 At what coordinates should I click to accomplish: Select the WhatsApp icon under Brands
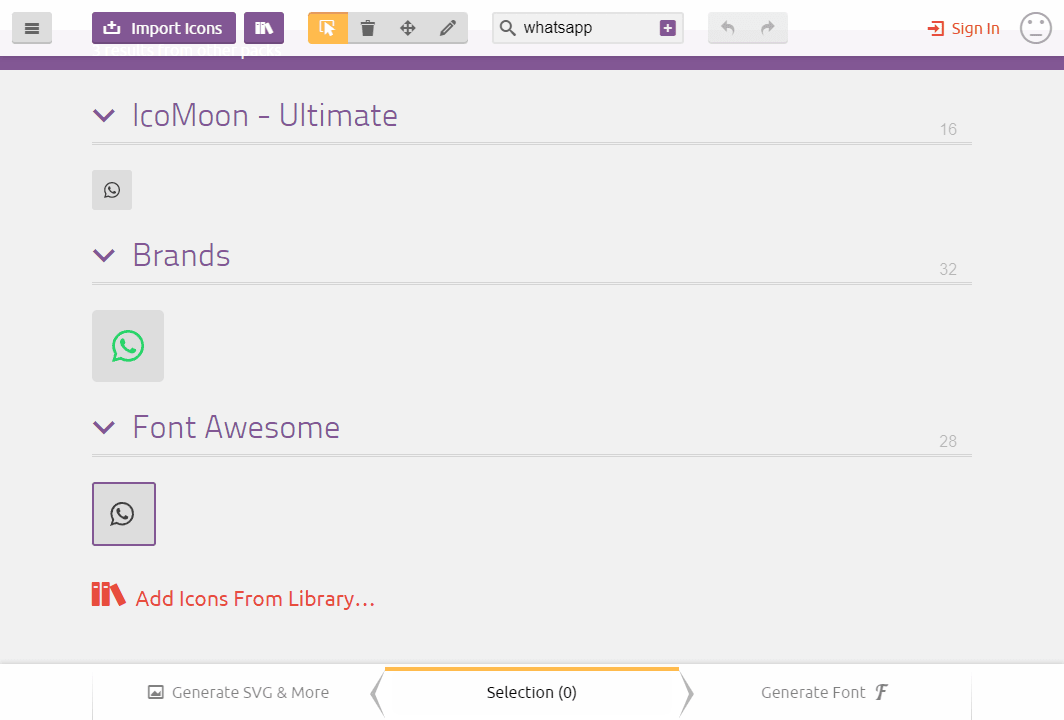[x=127, y=346]
